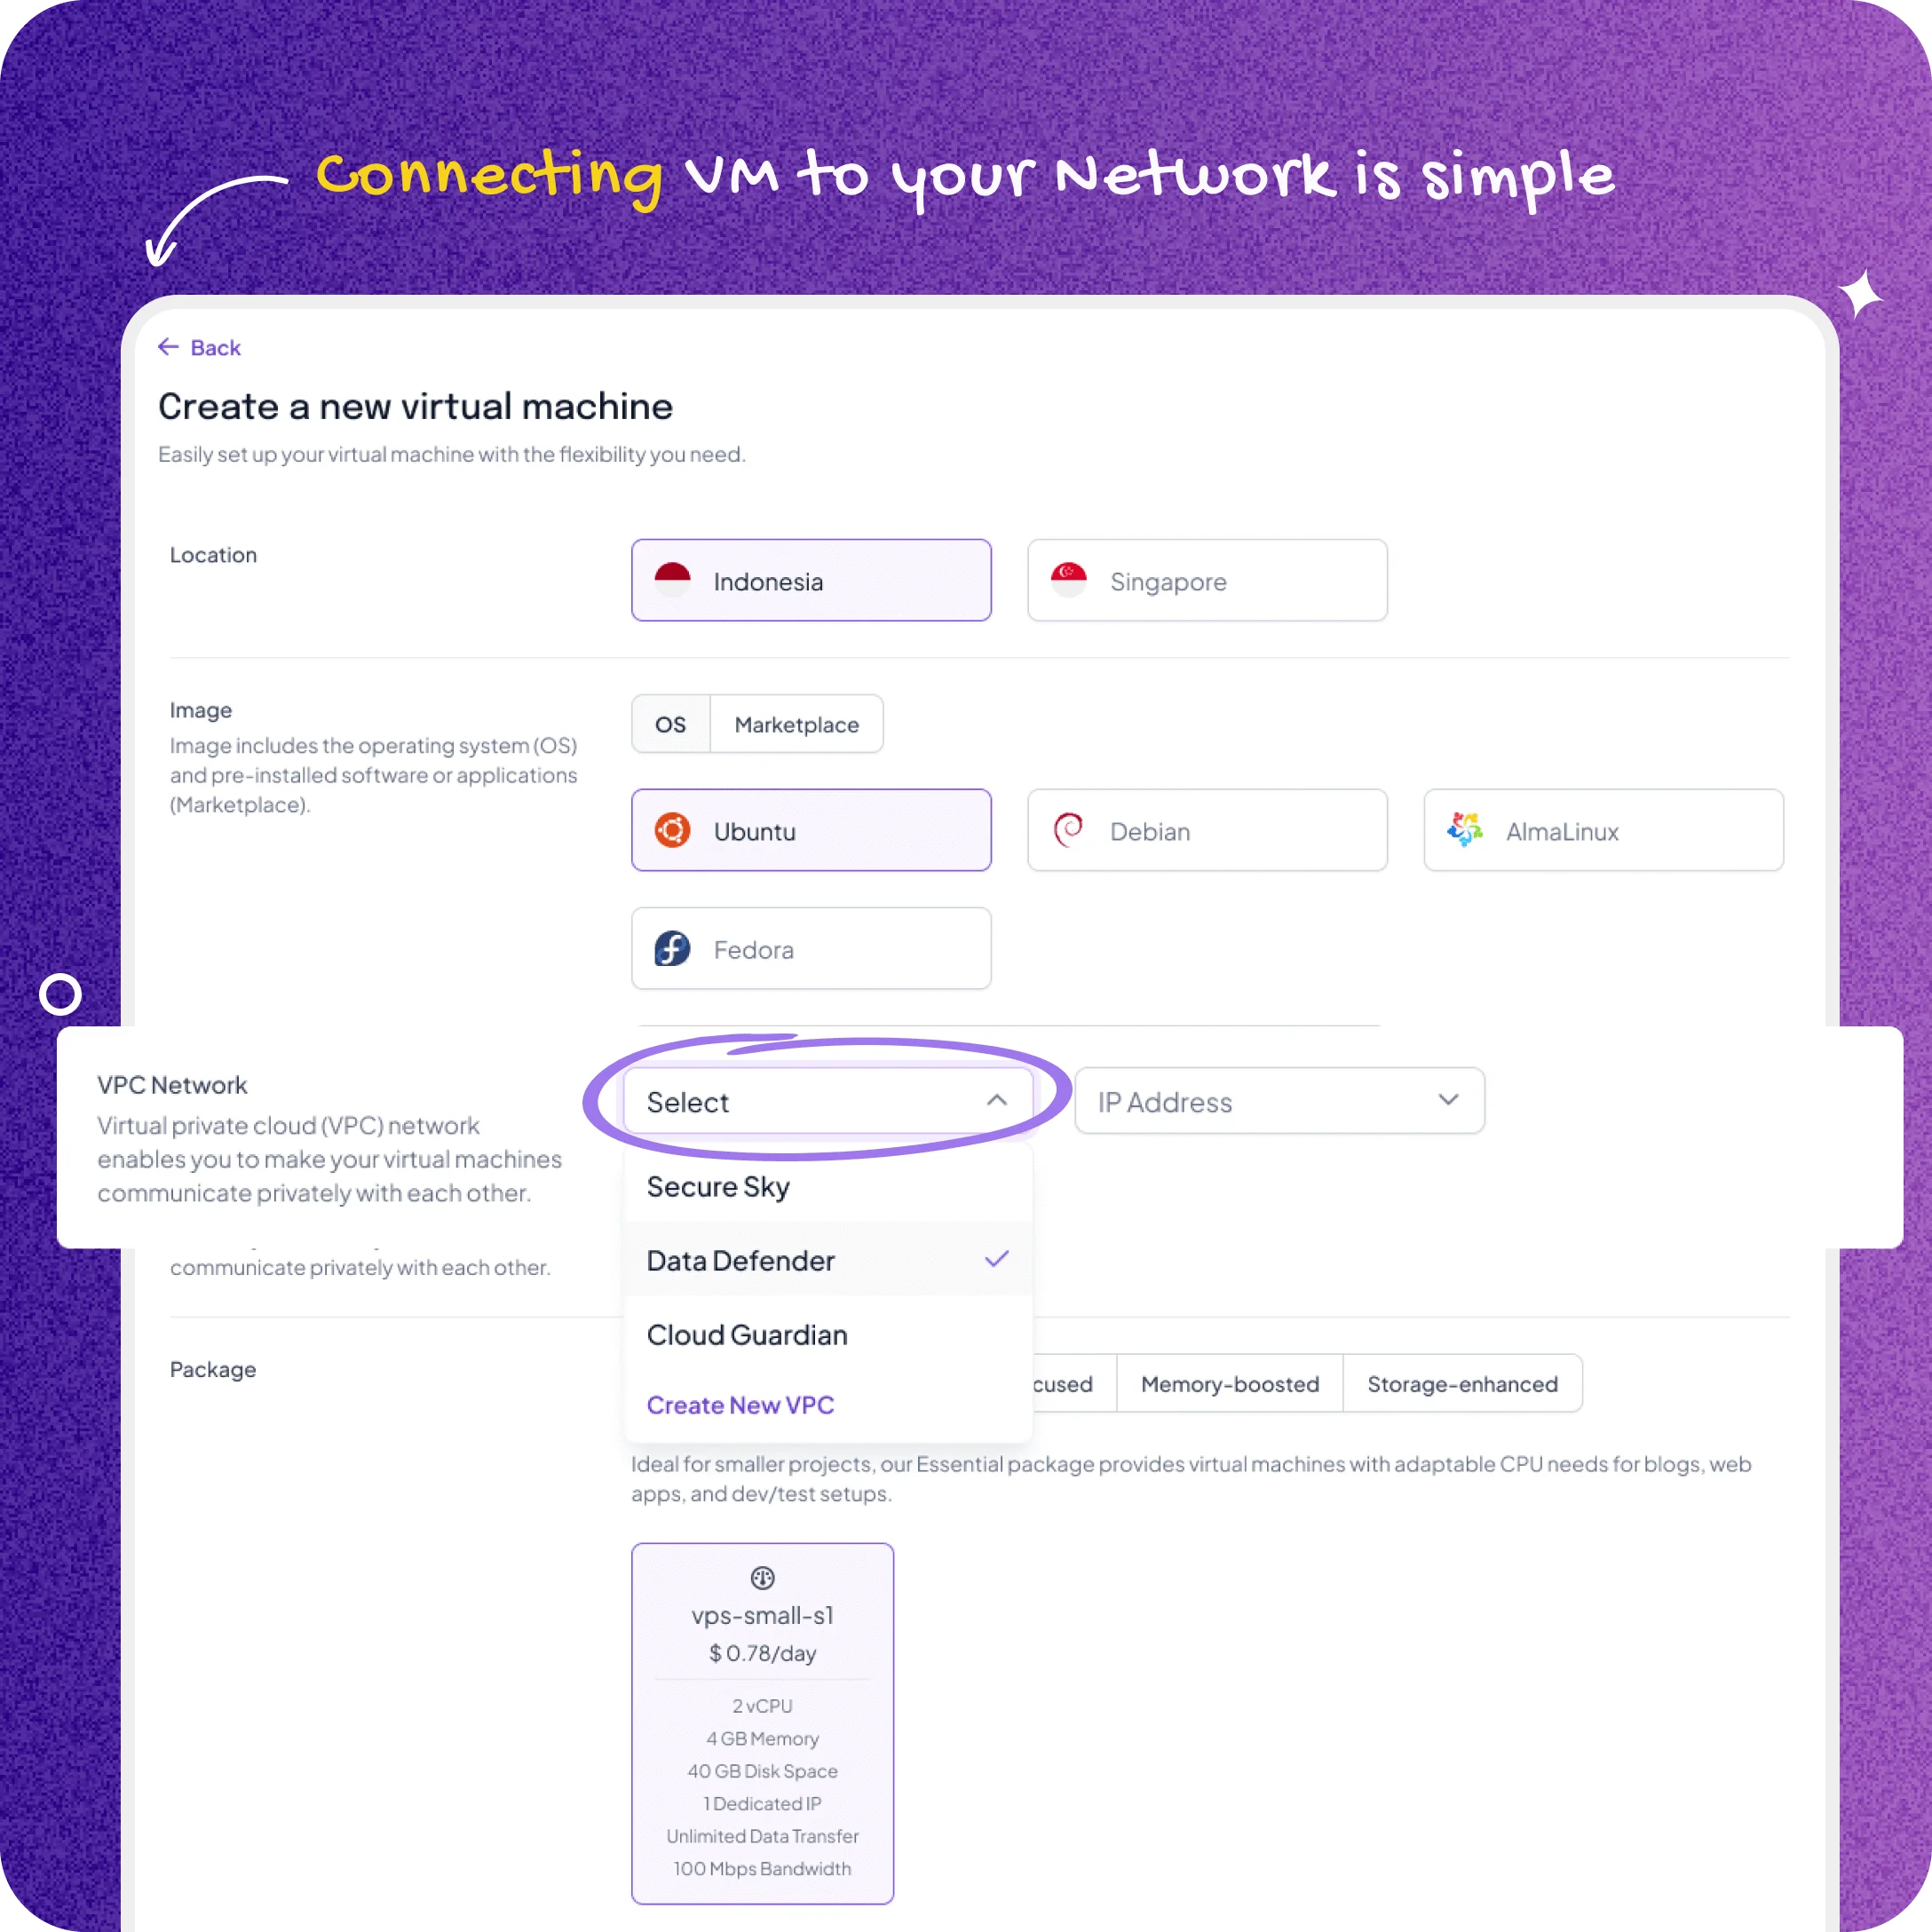Choose the Memory-boosted package option

tap(1228, 1383)
